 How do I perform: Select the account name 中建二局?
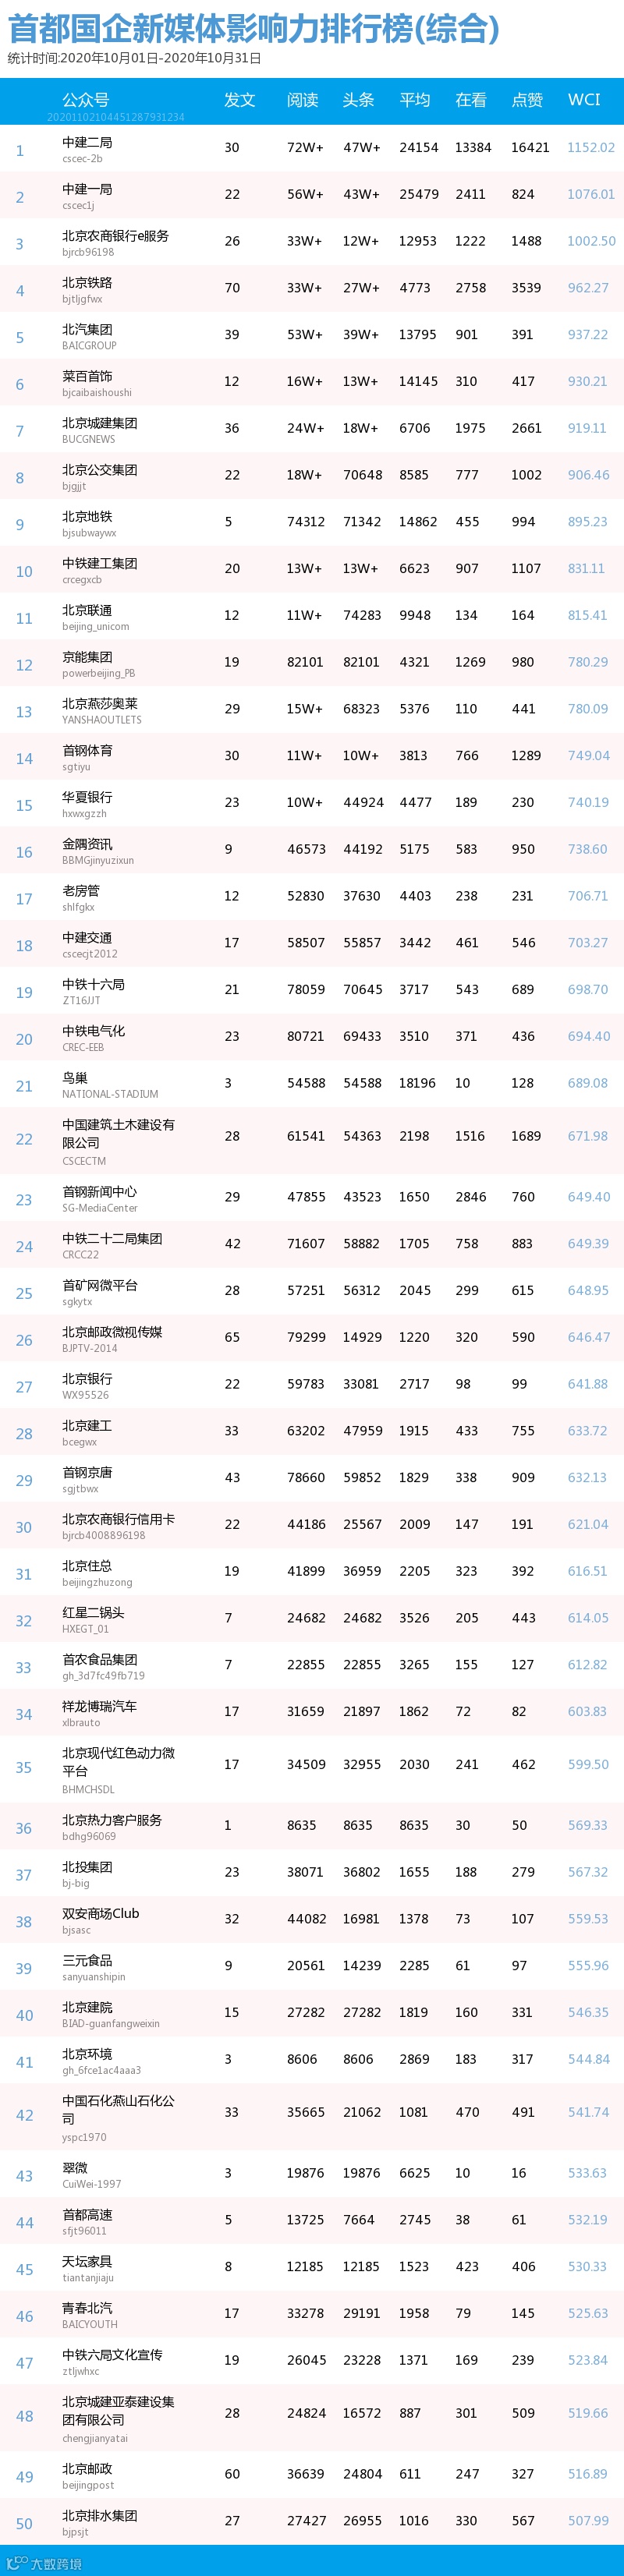click(x=87, y=142)
